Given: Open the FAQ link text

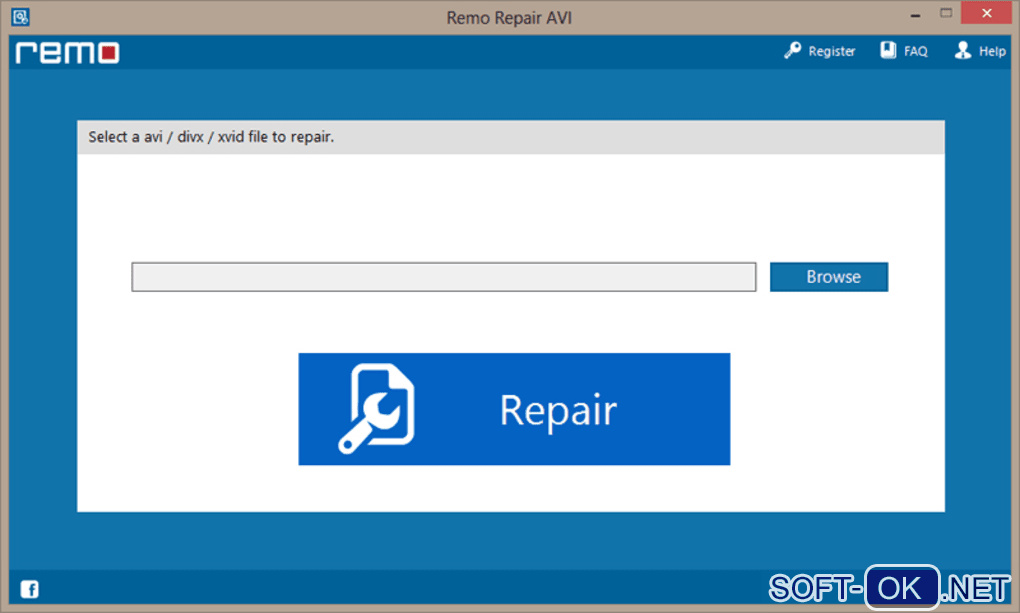Looking at the screenshot, I should (x=915, y=51).
